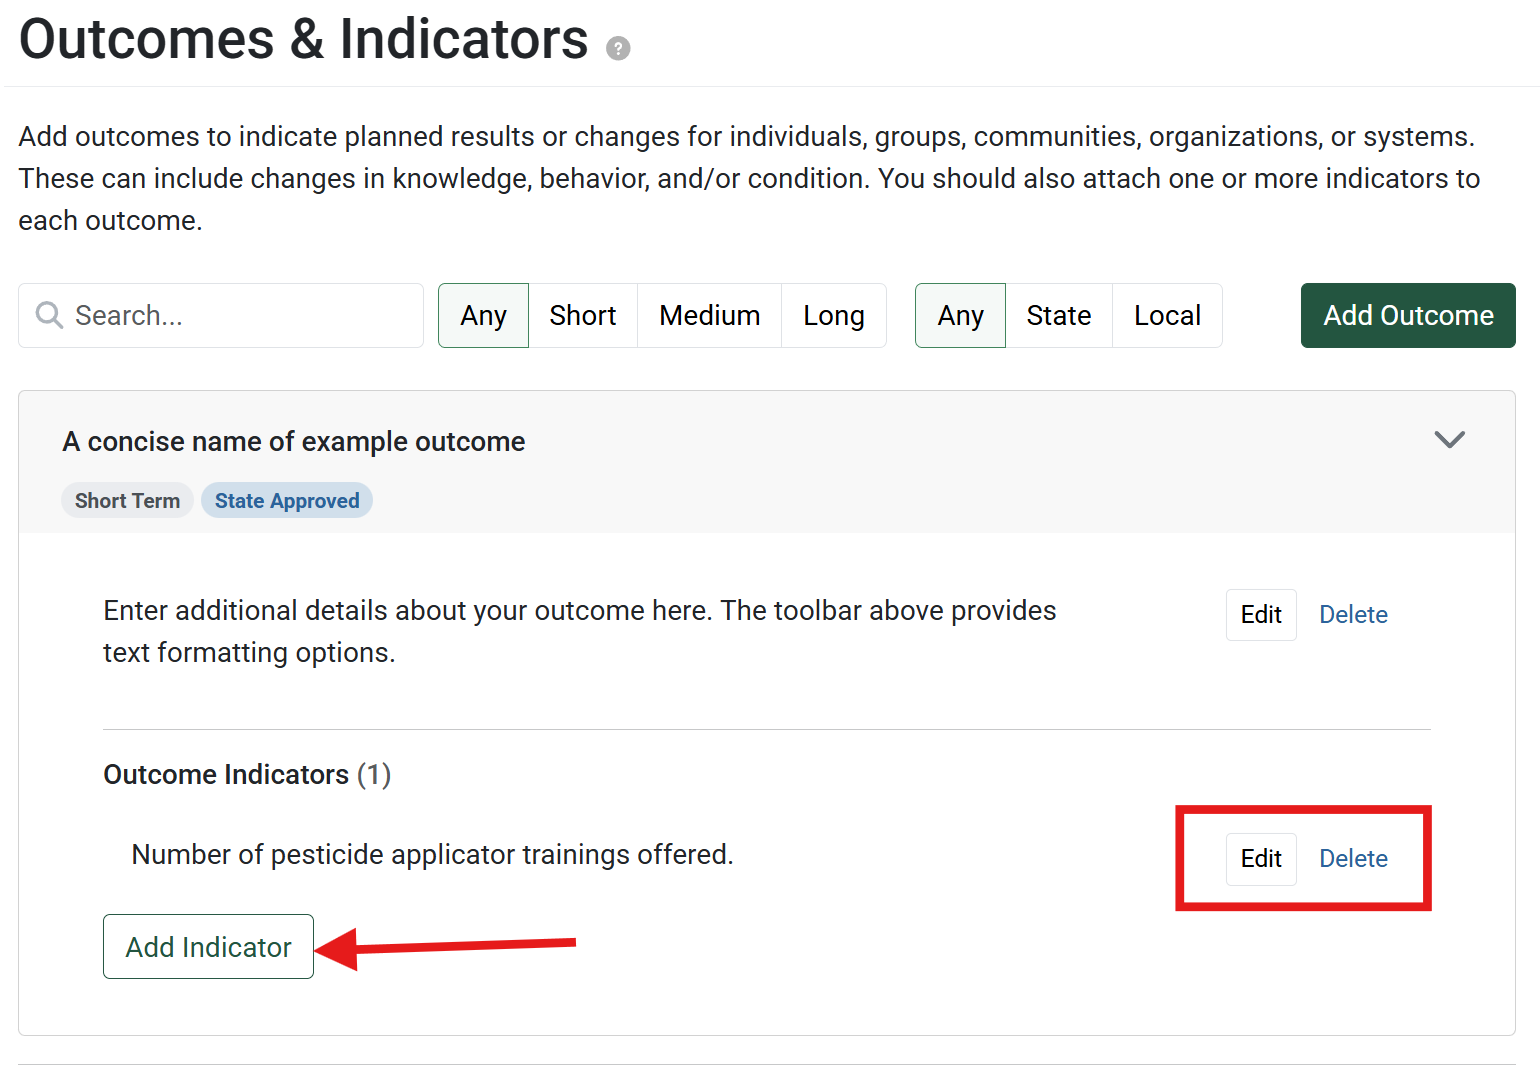Screen dimensions: 1540x1065
Task: Filter outcomes by Long term
Action: 833,316
